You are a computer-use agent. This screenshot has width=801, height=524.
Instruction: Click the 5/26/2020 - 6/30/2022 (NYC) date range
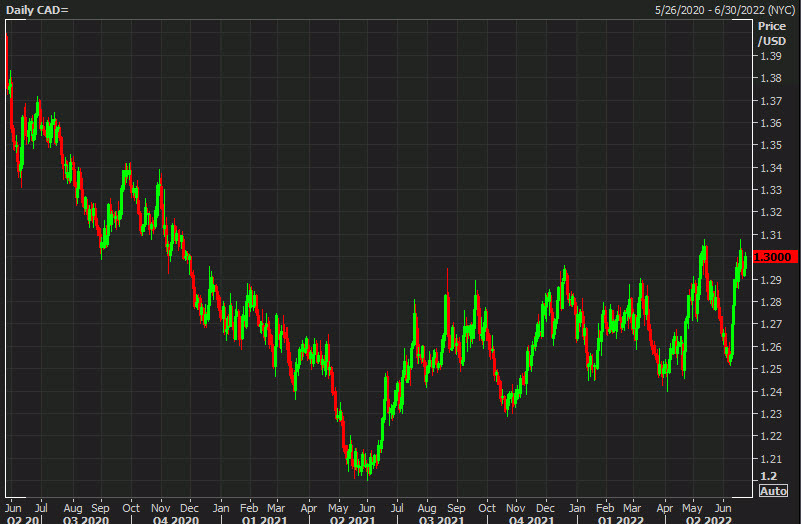[x=724, y=10]
